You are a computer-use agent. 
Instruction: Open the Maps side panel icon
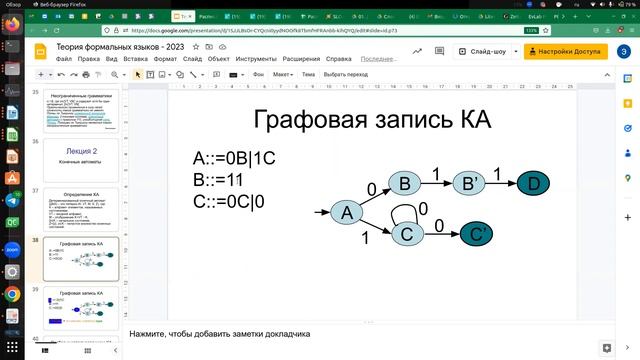tap(628, 178)
